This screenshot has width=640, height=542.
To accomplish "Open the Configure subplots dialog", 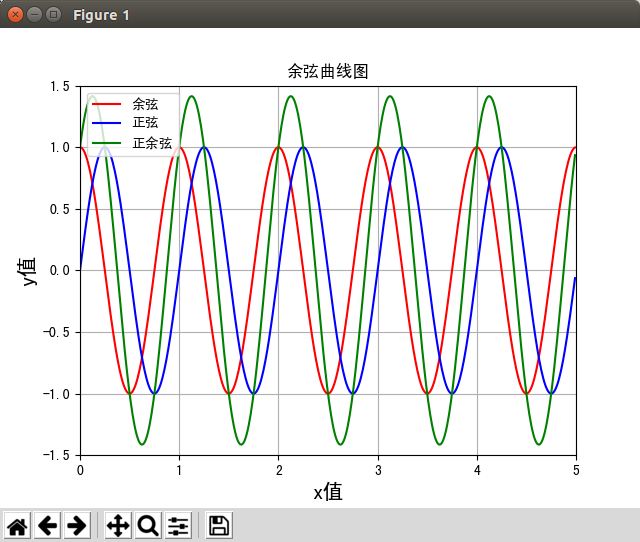I will pos(178,526).
